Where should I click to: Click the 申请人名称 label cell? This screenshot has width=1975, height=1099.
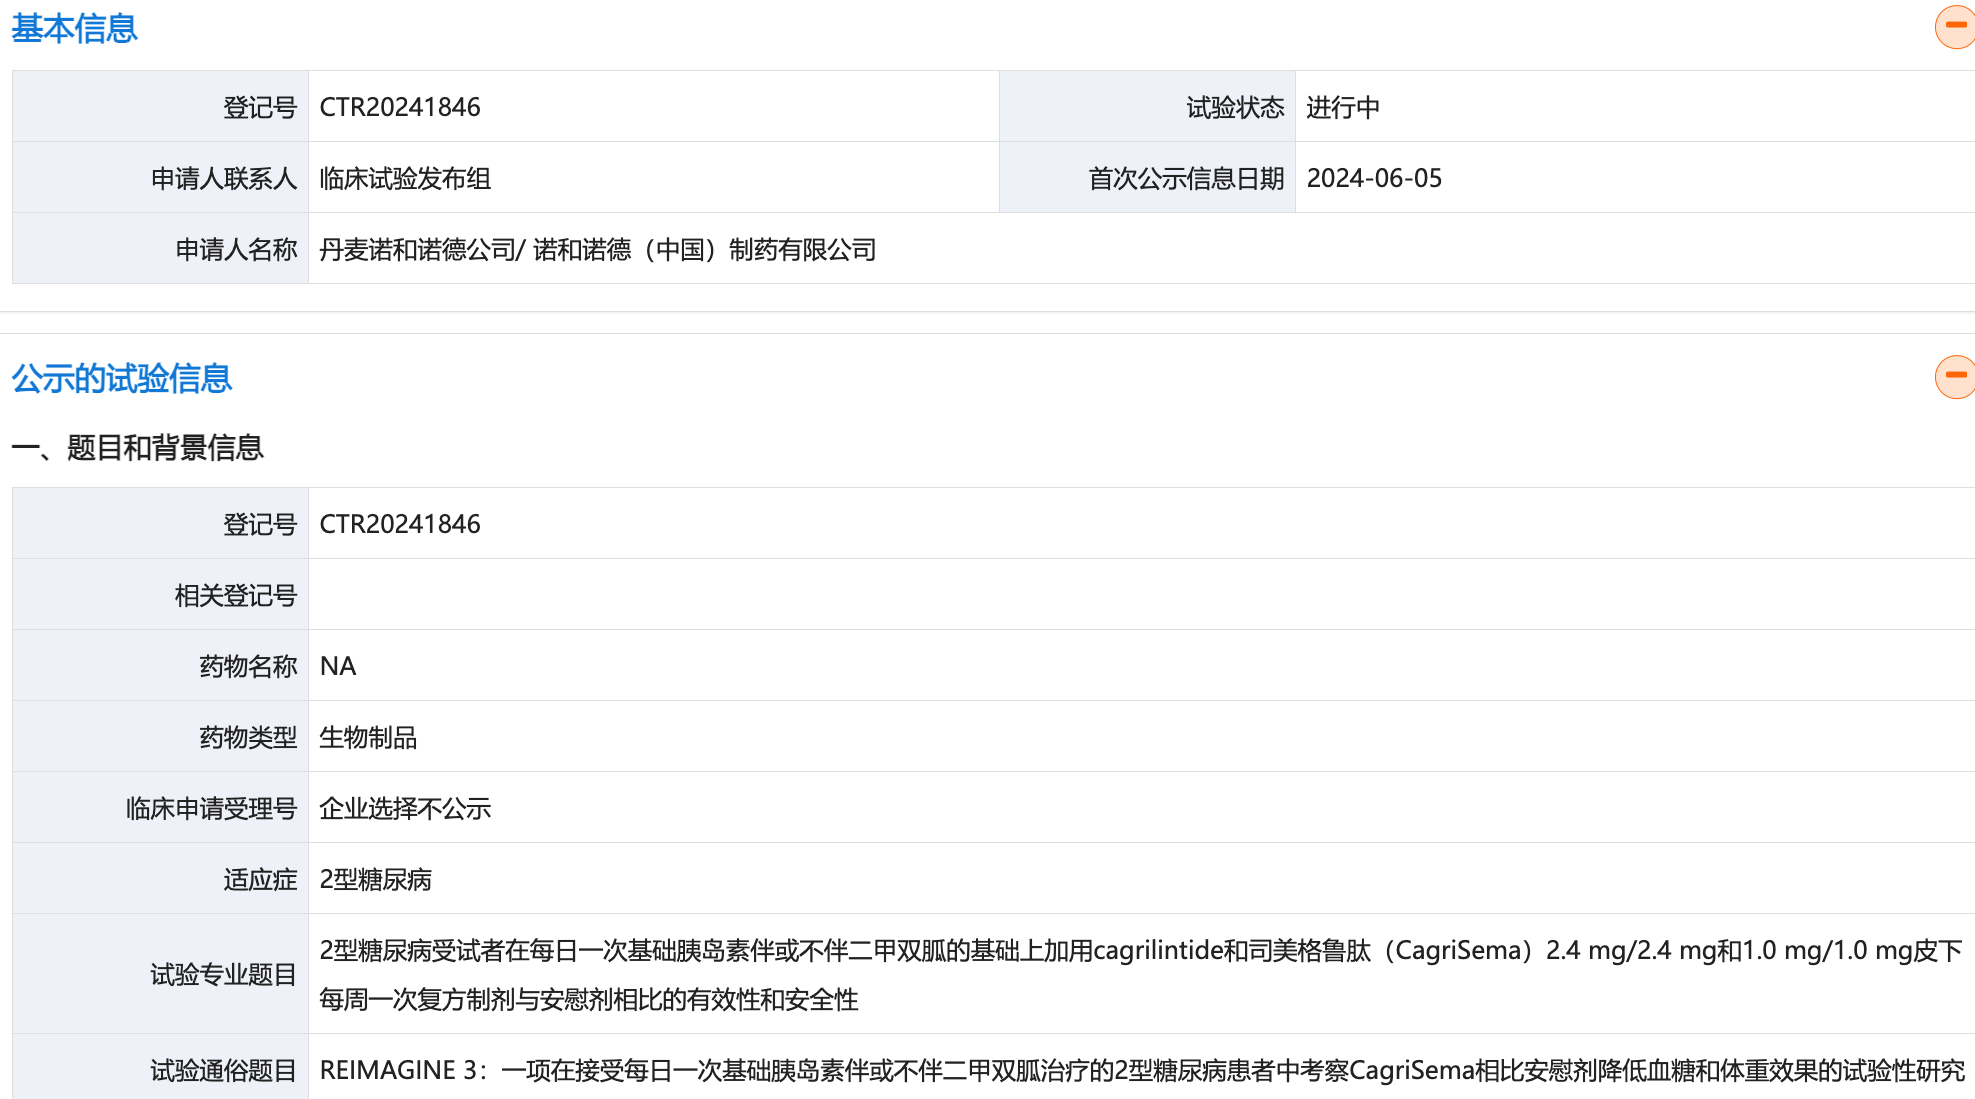160,248
